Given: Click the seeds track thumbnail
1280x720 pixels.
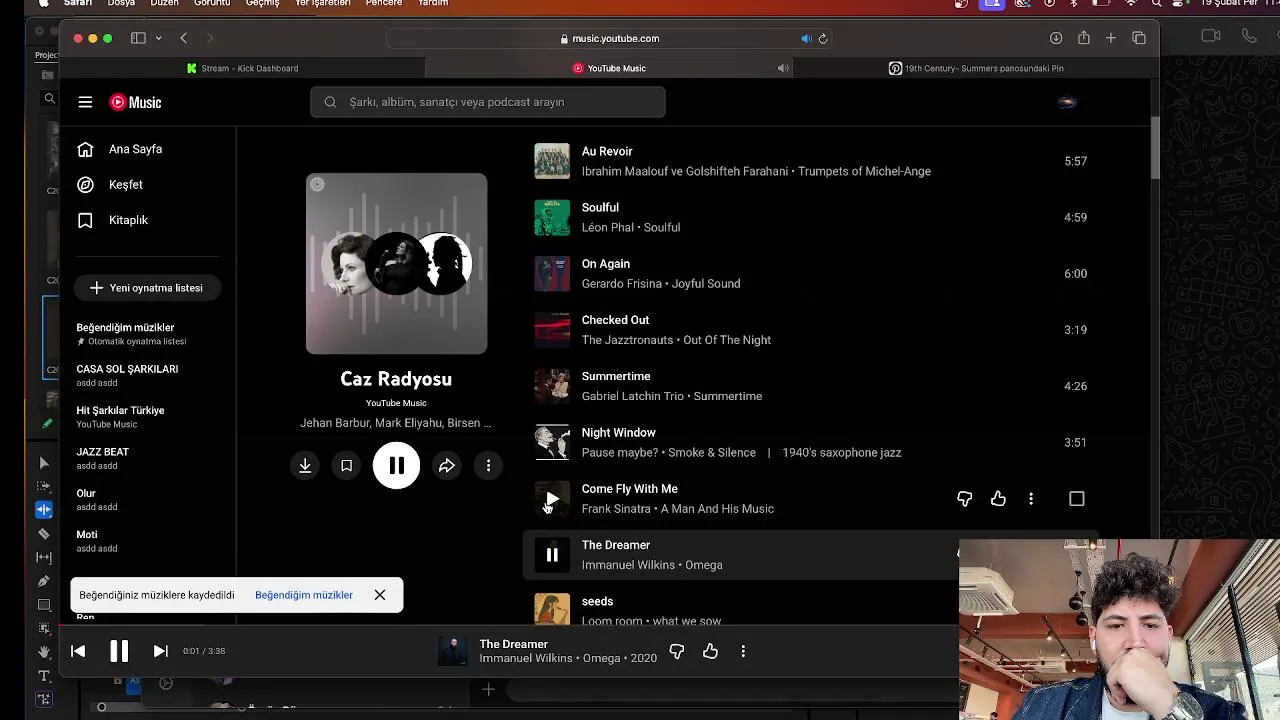Looking at the screenshot, I should click(x=552, y=609).
